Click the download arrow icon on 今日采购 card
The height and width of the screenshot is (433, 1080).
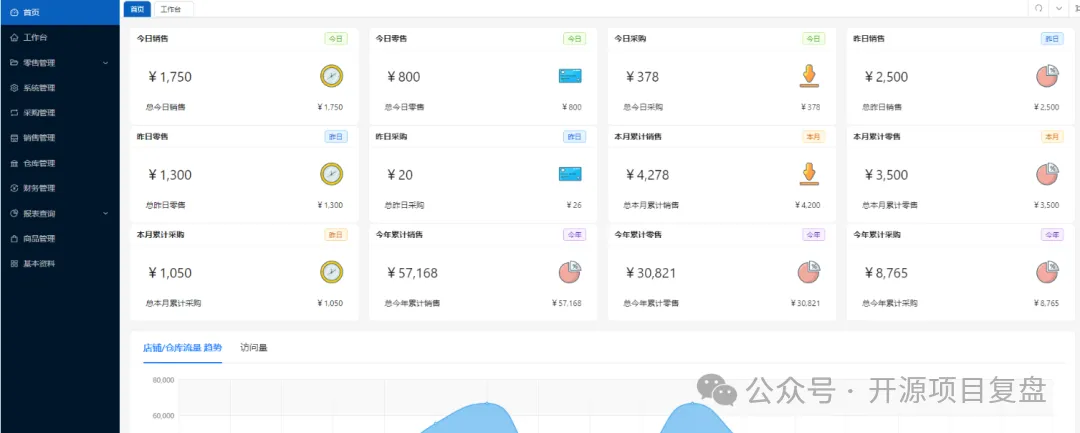(809, 76)
